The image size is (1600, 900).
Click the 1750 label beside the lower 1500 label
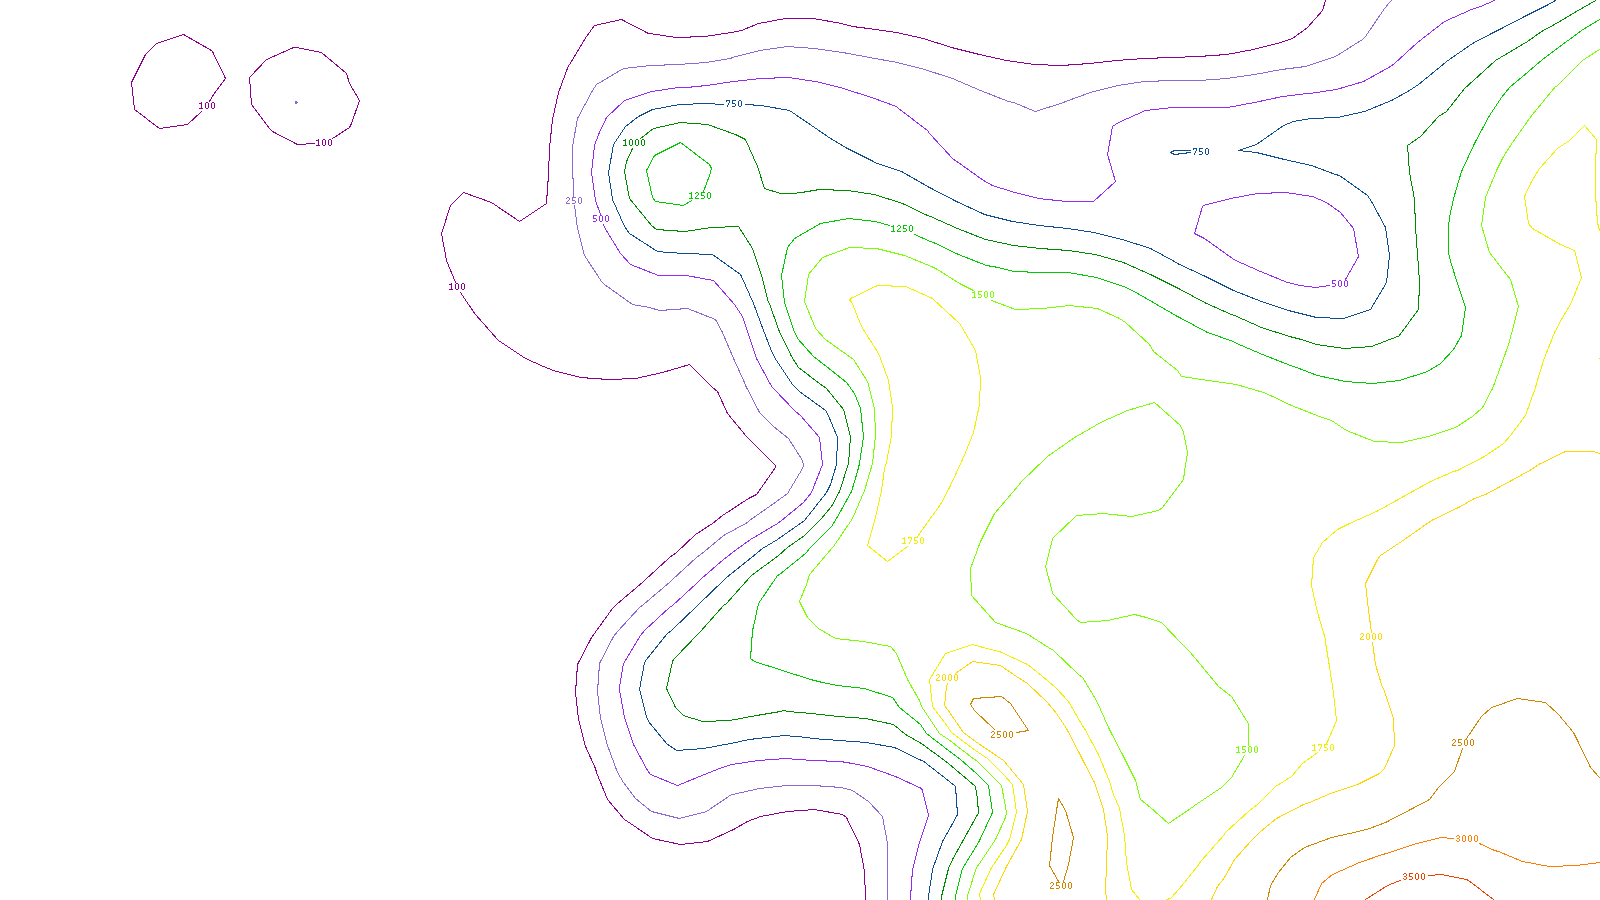[1323, 748]
